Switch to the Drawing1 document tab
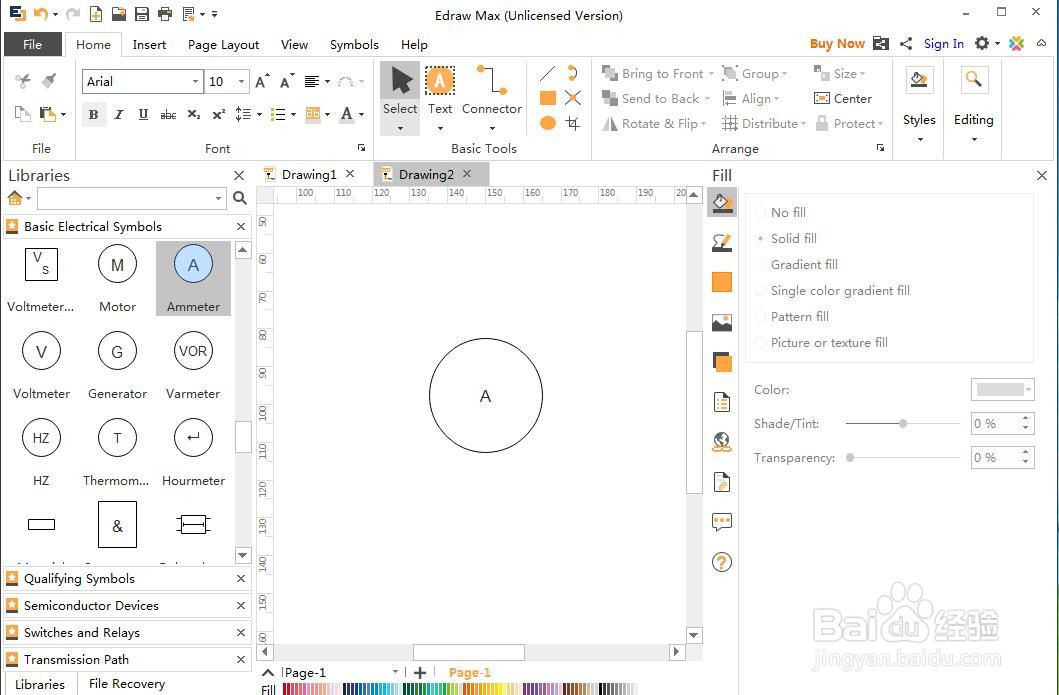1059x695 pixels. click(309, 174)
